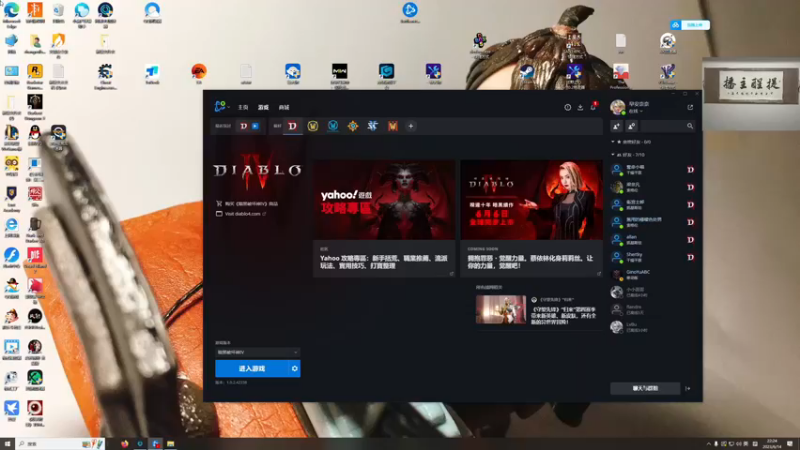Switch to the 主页 tab
Image resolution: width=800 pixels, height=450 pixels.
pyautogui.click(x=243, y=108)
